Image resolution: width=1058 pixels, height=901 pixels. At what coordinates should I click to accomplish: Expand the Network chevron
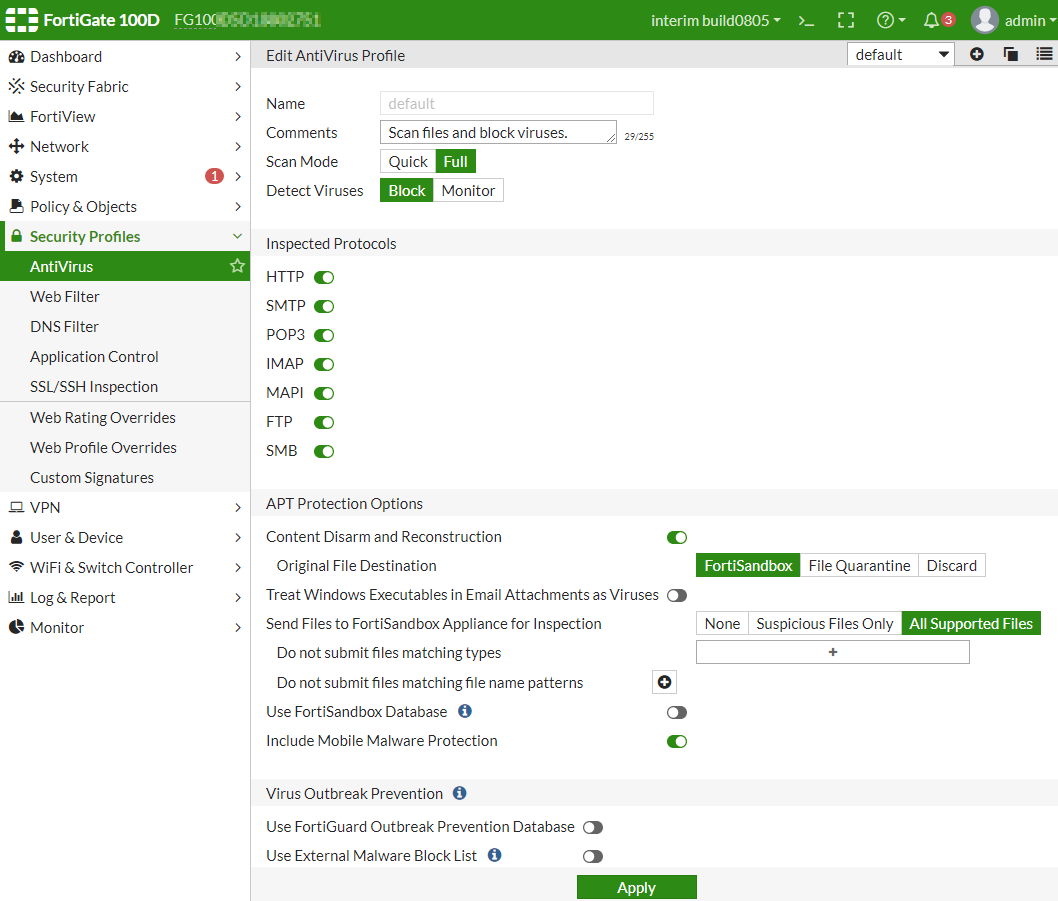(238, 146)
